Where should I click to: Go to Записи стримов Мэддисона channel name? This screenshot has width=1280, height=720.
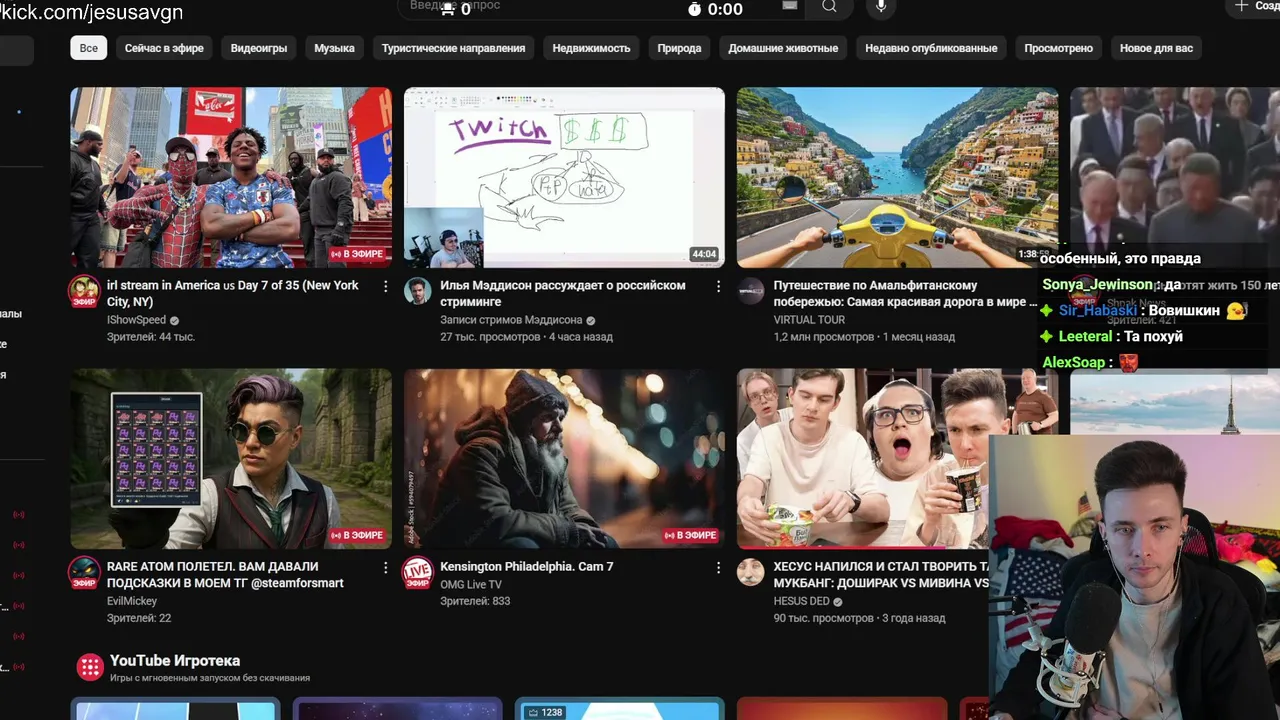511,320
